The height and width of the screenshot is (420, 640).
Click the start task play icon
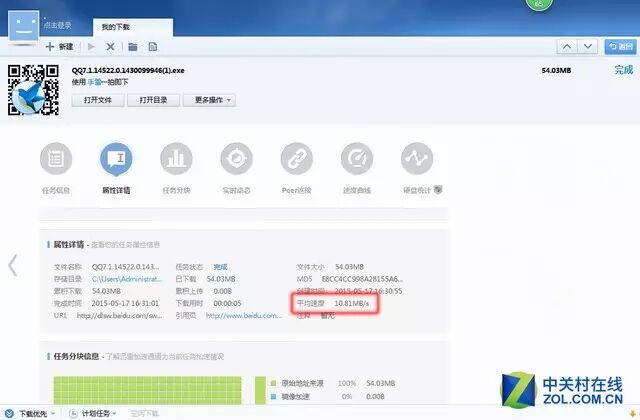click(x=91, y=47)
